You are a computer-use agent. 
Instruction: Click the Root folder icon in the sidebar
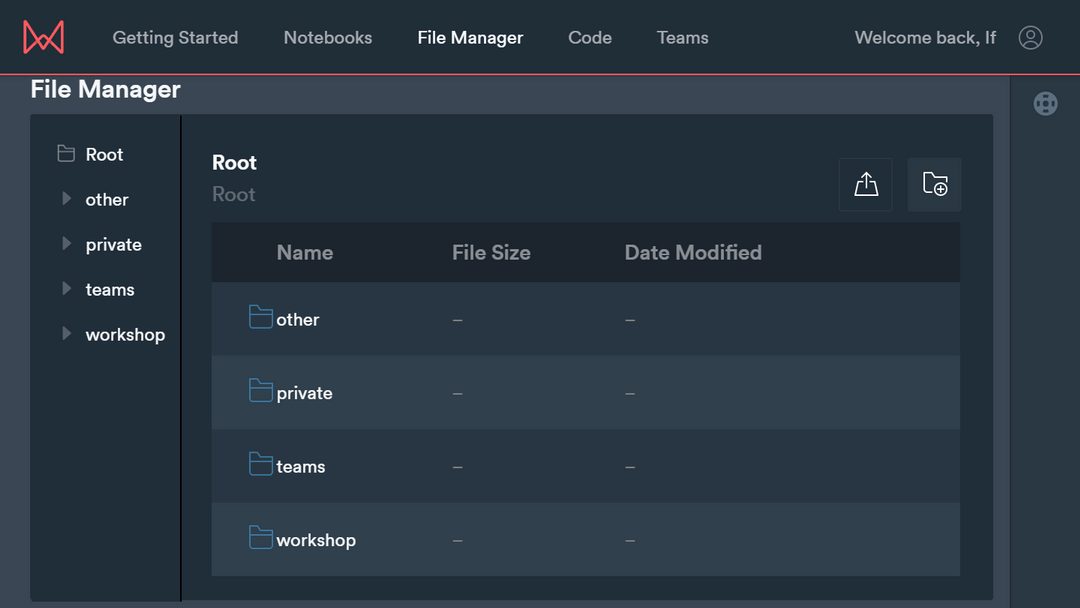click(67, 154)
